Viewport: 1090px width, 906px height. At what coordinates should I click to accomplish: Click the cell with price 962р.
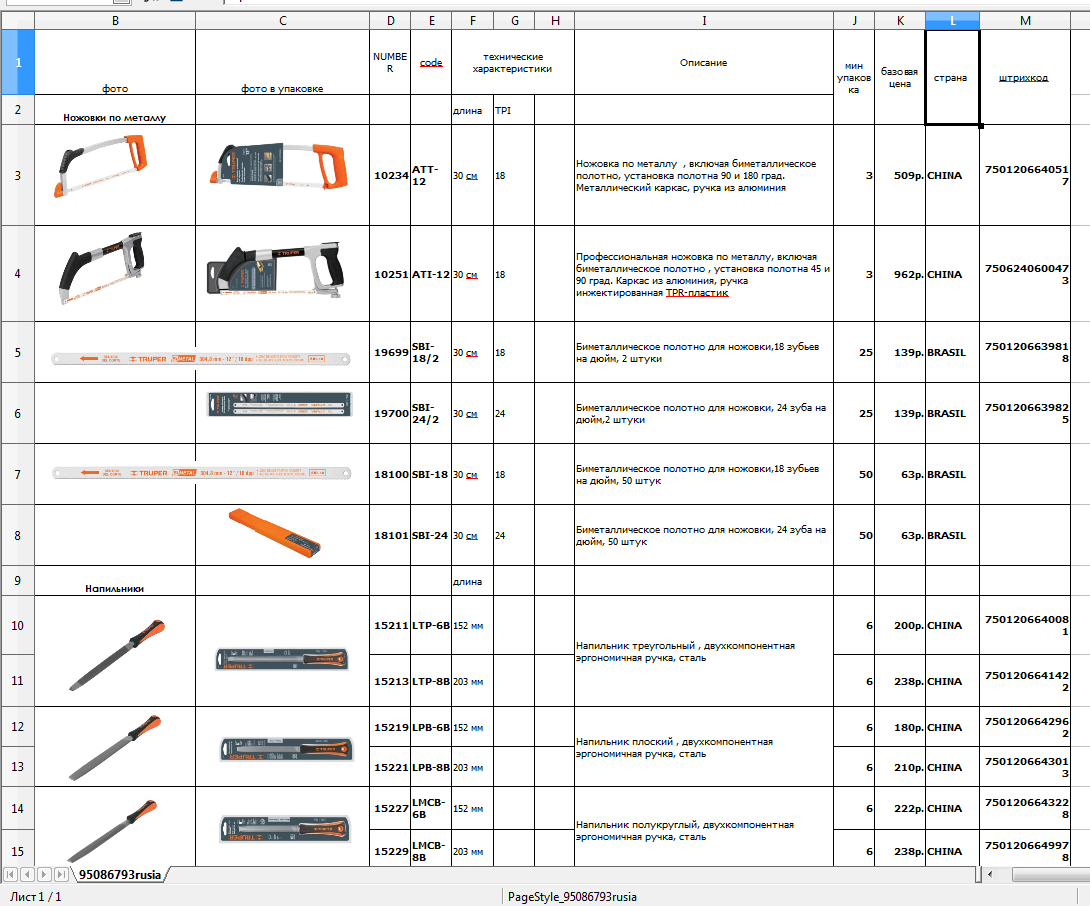click(900, 274)
